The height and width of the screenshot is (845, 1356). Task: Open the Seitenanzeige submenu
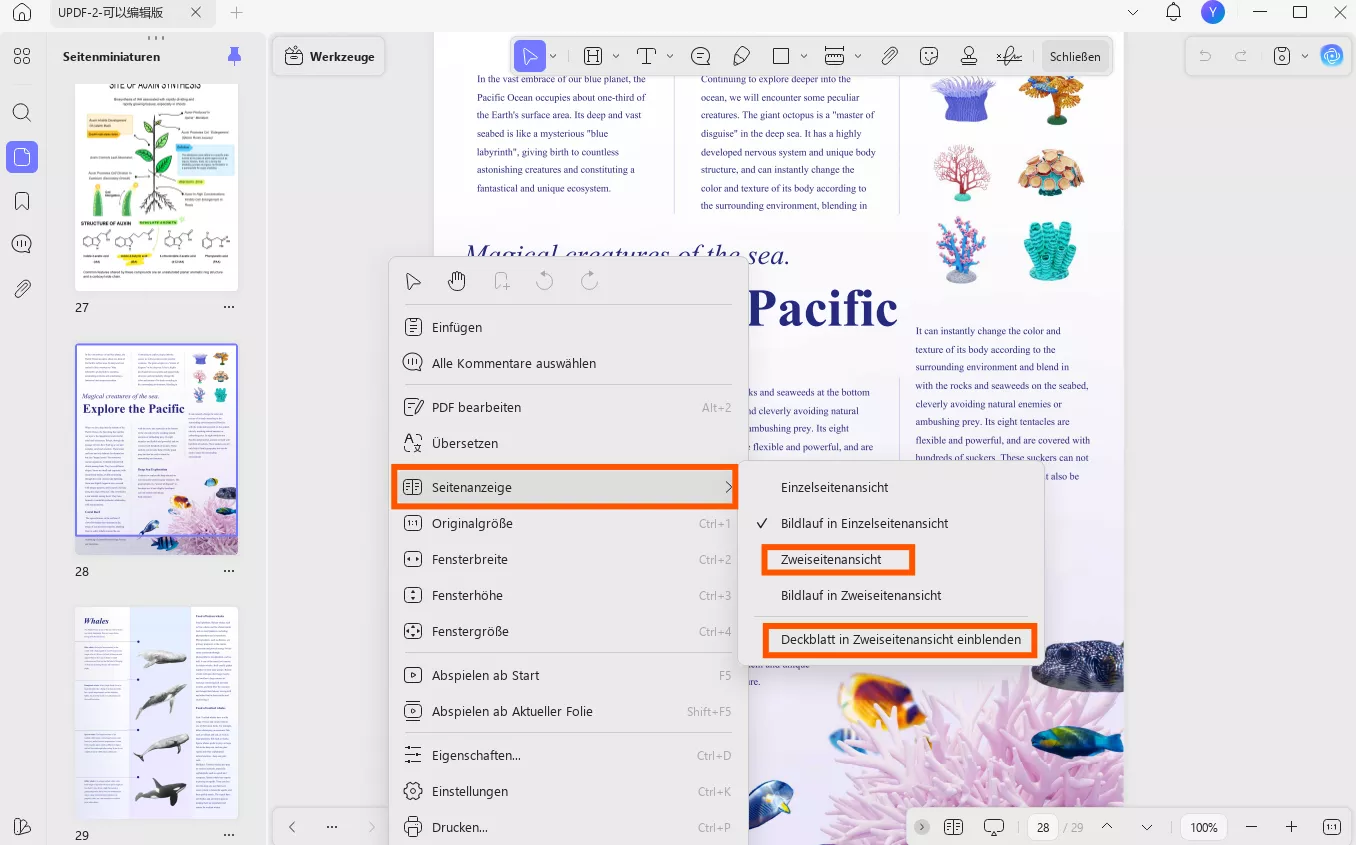click(x=565, y=487)
